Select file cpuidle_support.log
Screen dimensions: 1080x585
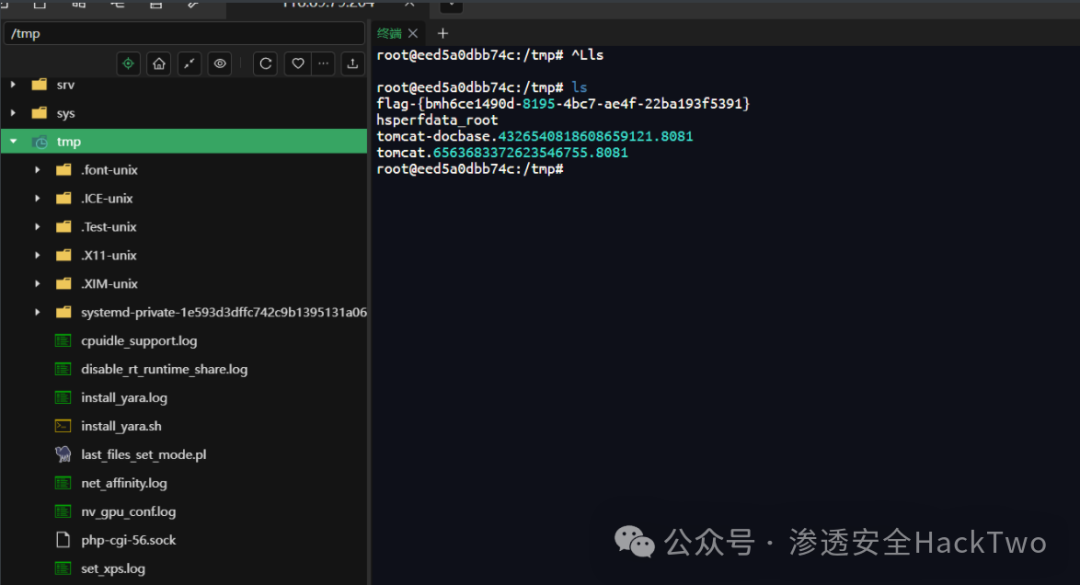[138, 340]
